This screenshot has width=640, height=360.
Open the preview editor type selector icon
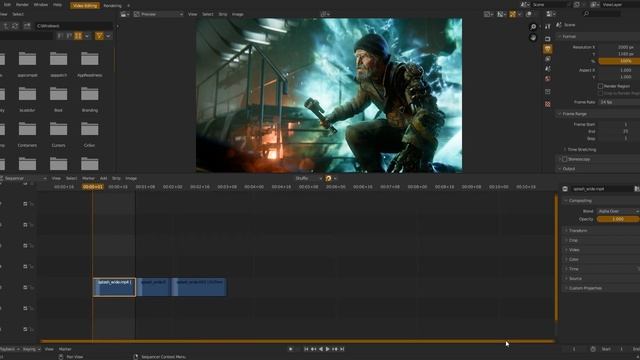pos(124,14)
